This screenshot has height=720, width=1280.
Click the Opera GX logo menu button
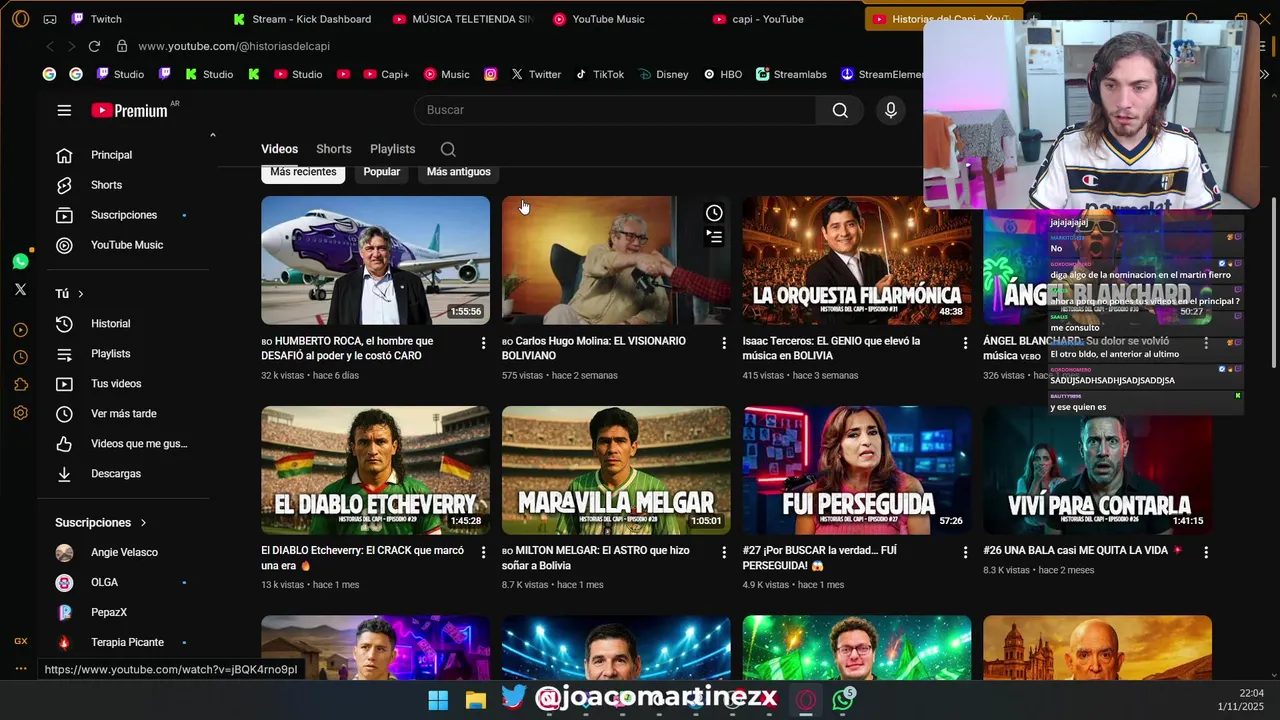tap(20, 19)
